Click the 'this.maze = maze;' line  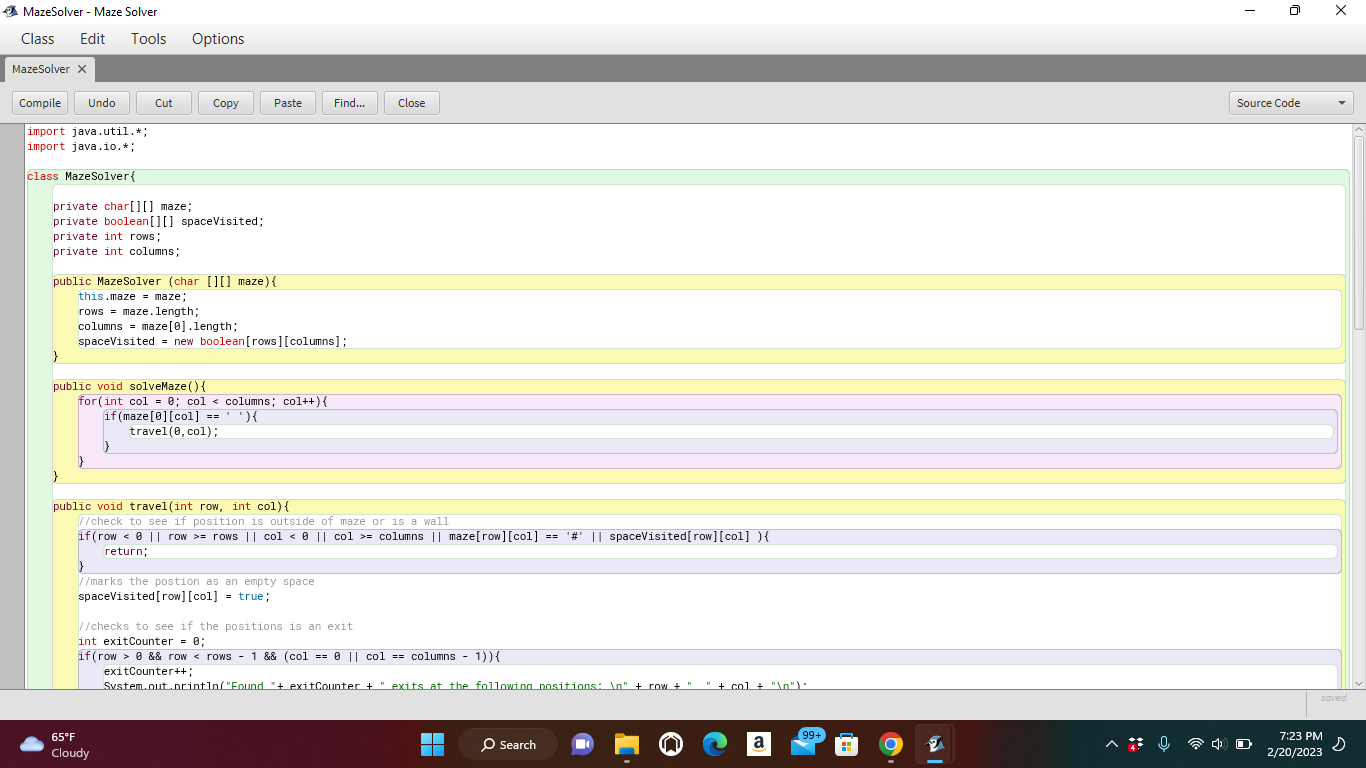click(x=133, y=296)
